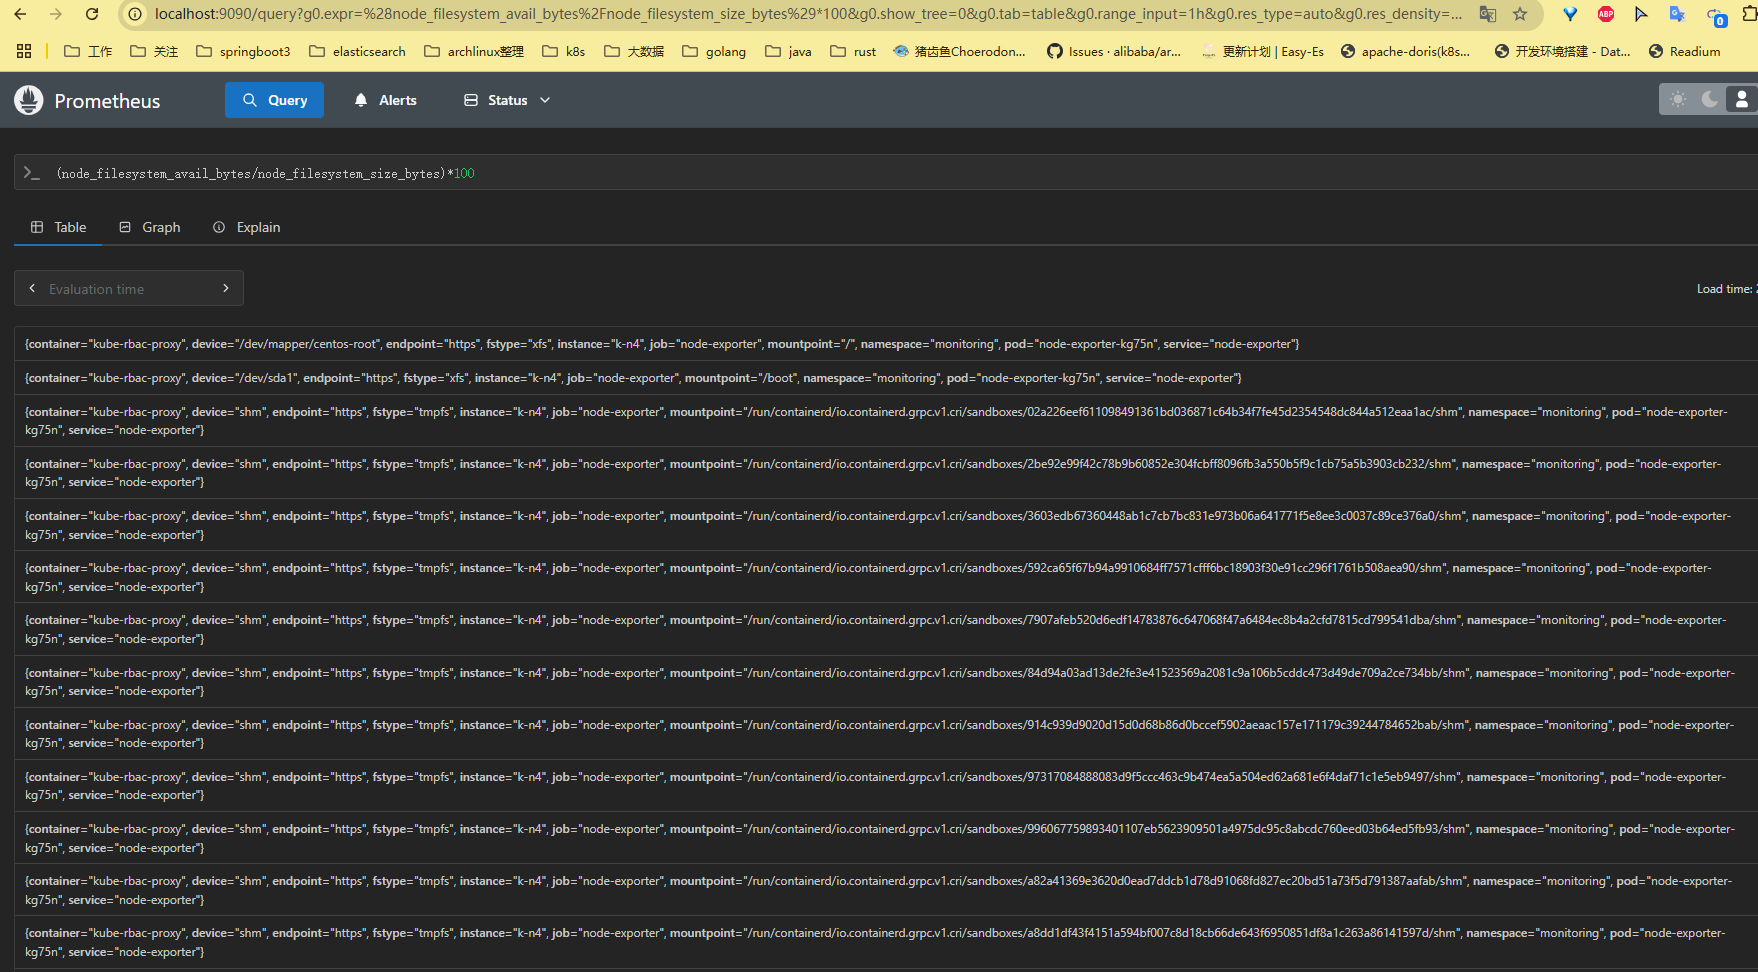
Task: Select result row with device /dev/mapper/centos-root
Action: [x=886, y=344]
